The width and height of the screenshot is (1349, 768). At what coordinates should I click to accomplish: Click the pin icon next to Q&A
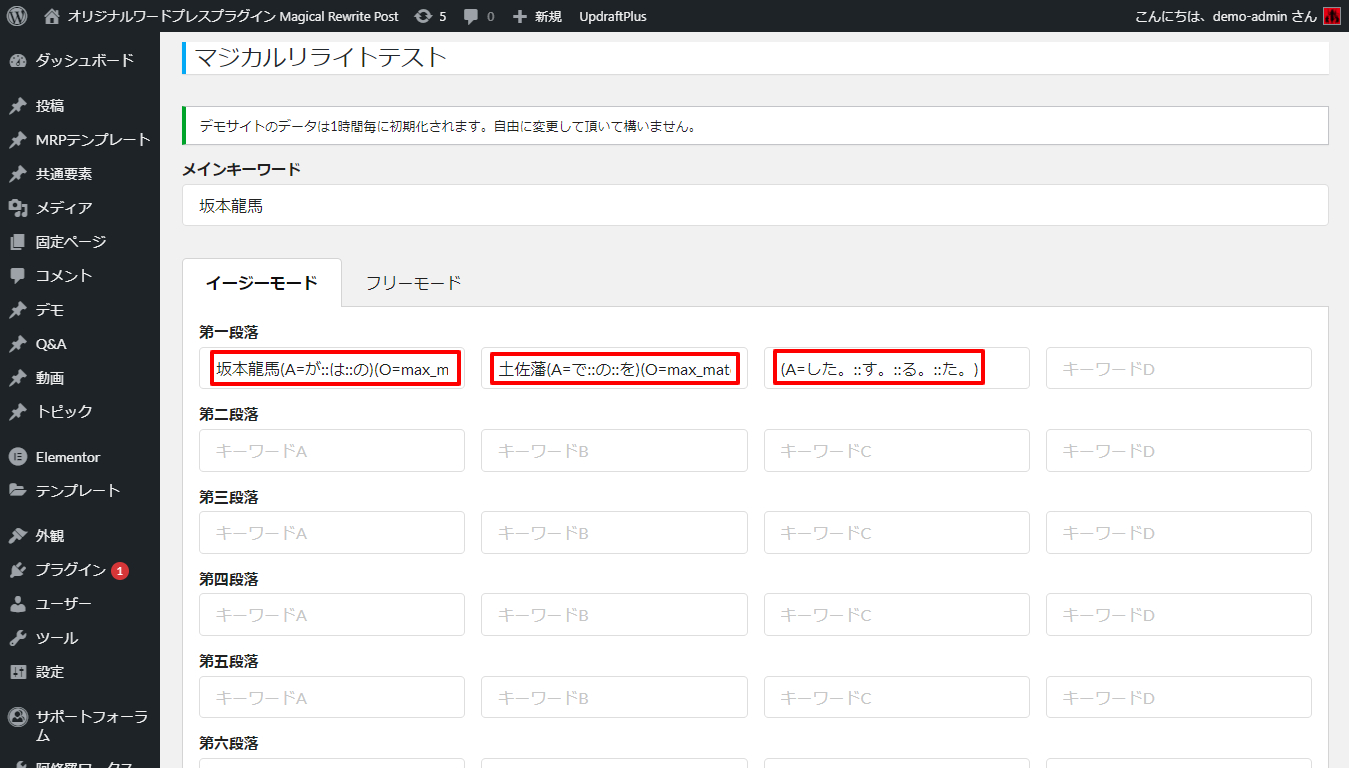17,344
